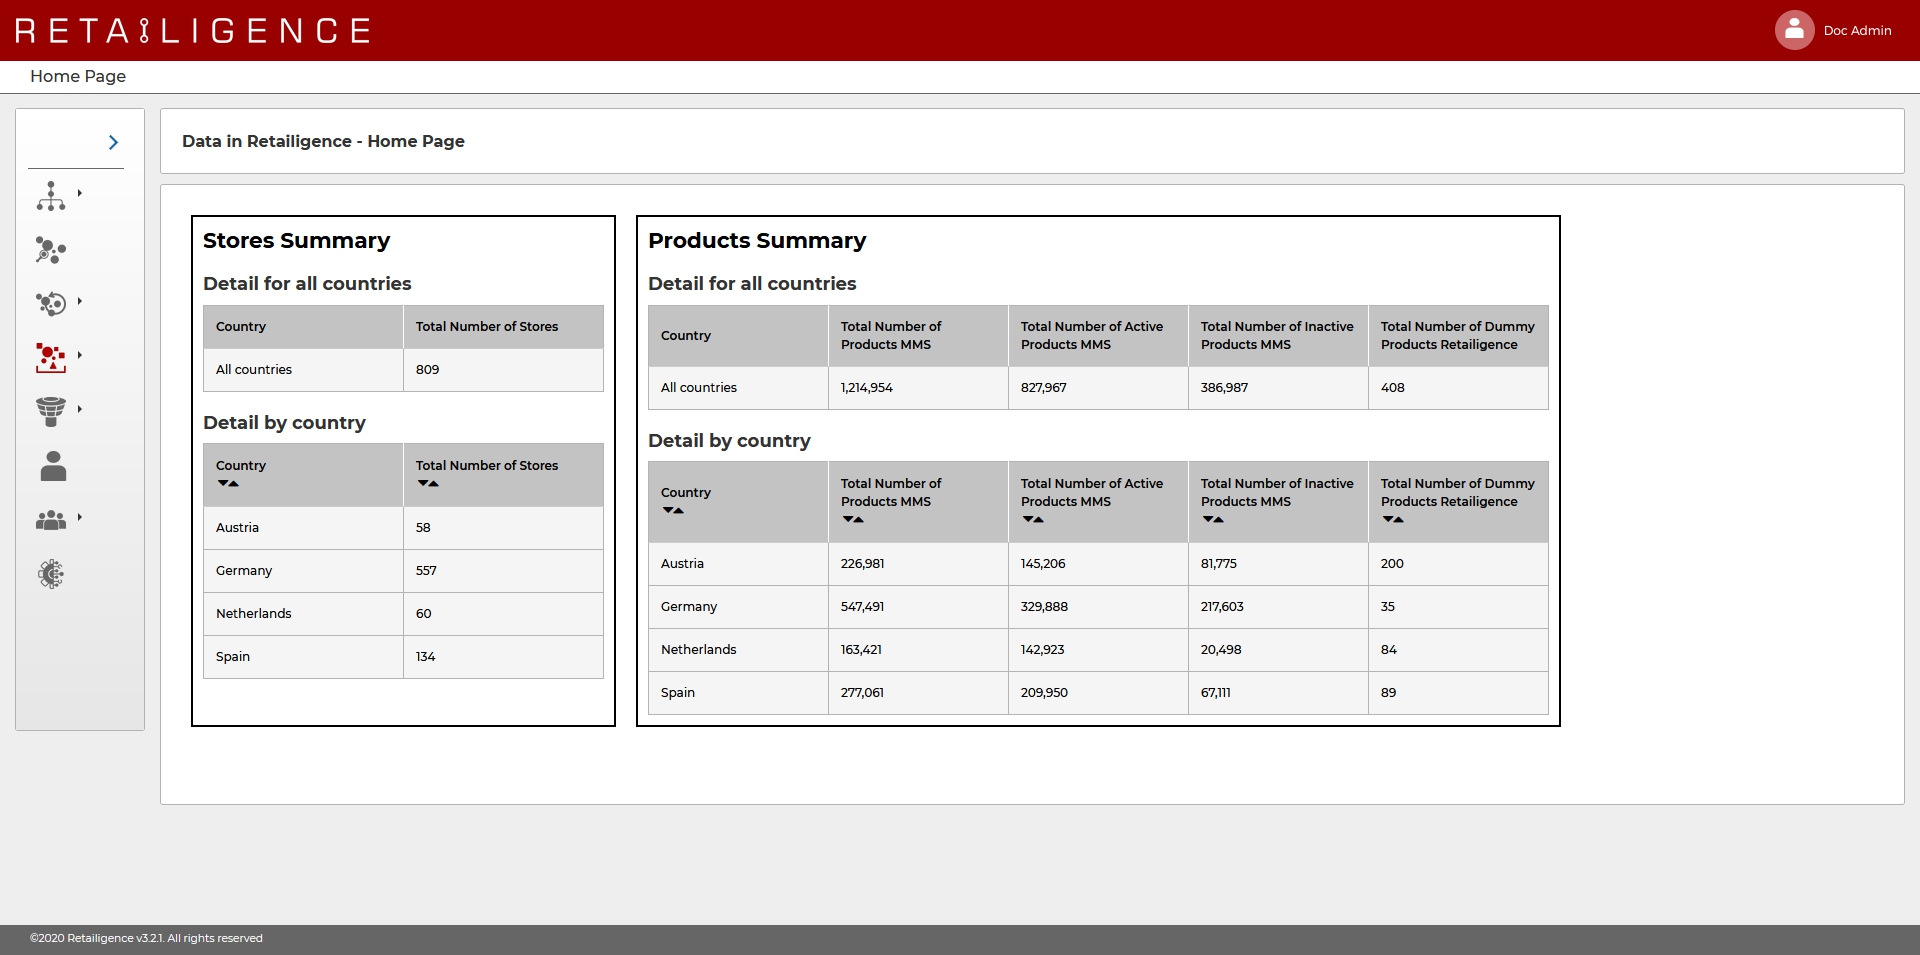The height and width of the screenshot is (955, 1920).
Task: Expand submenu arrow next to user group icon
Action: [80, 517]
